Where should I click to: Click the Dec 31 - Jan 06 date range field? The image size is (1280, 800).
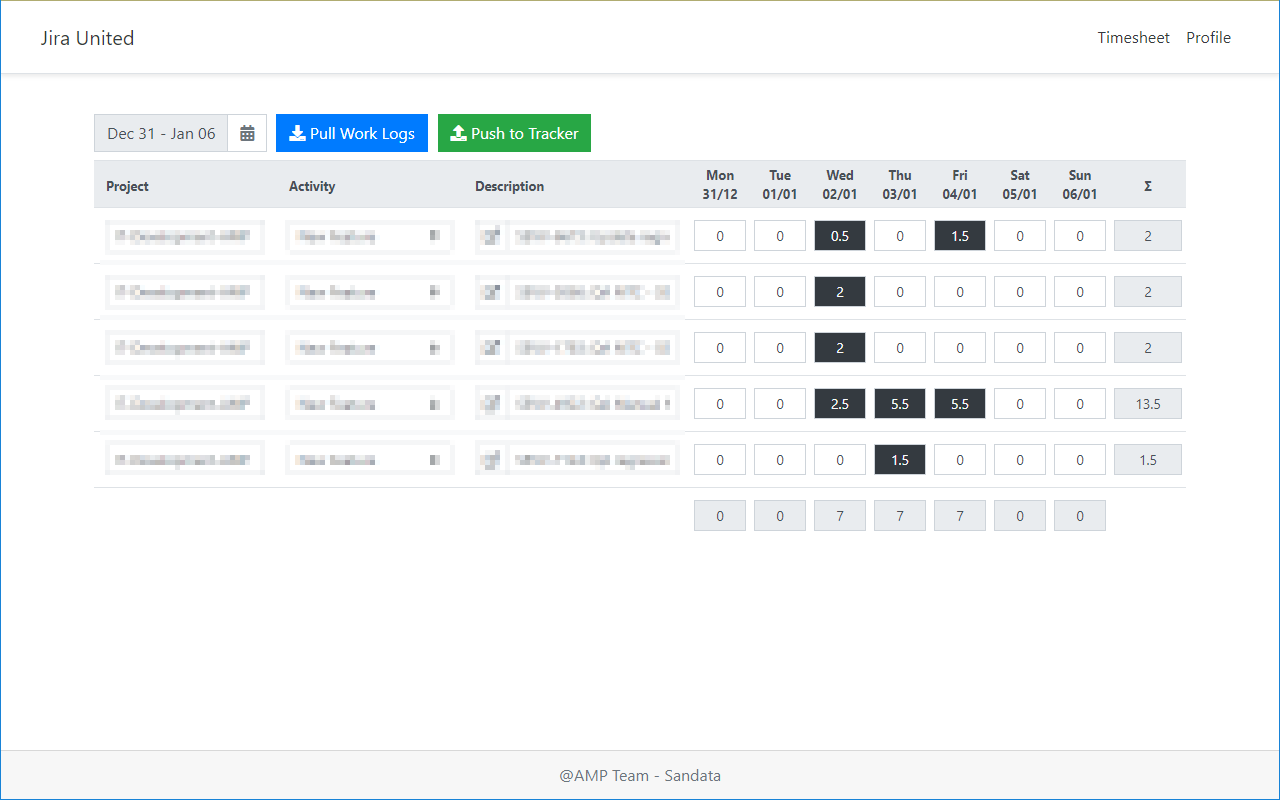tap(161, 132)
